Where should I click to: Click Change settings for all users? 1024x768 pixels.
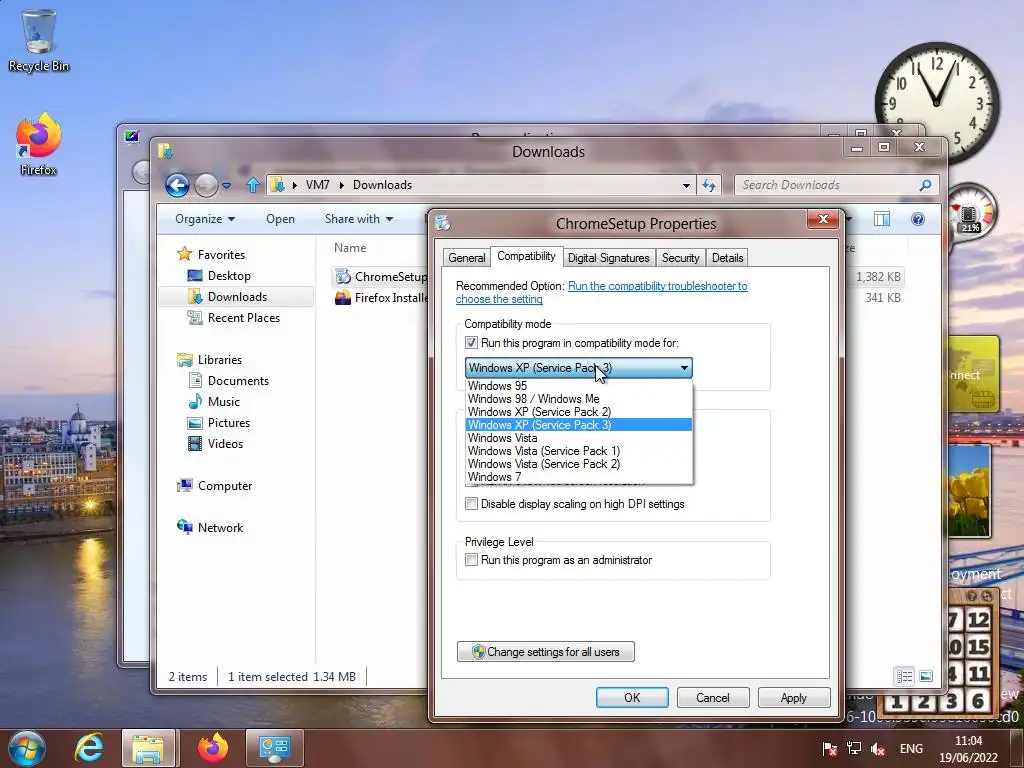coord(546,652)
